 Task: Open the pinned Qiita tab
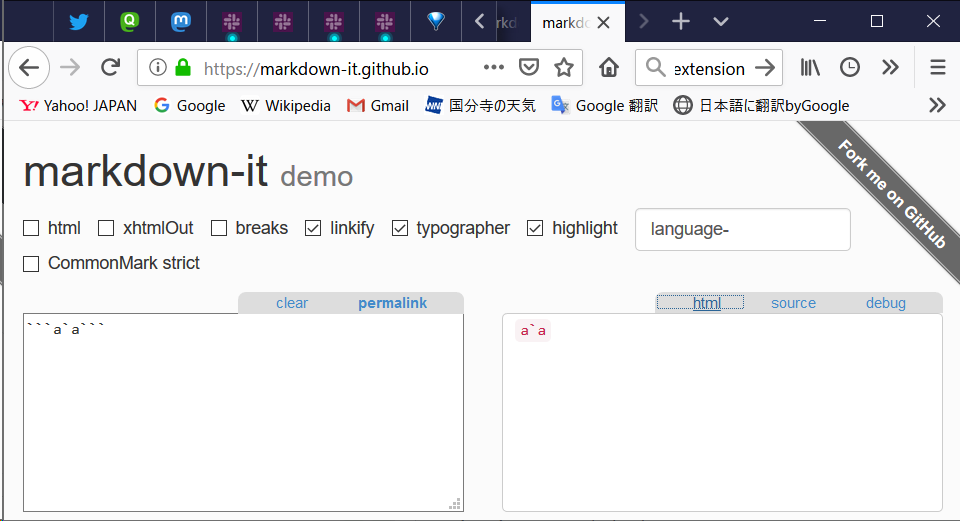pos(129,22)
